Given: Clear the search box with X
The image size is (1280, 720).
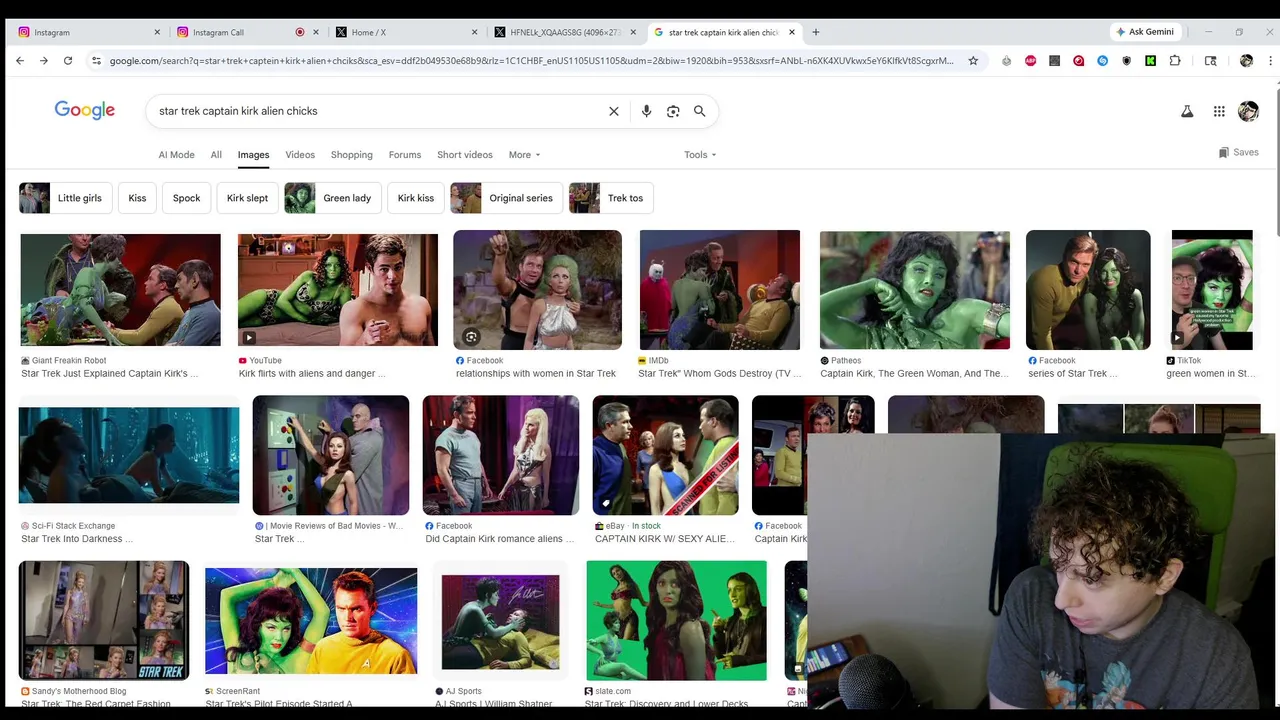Looking at the screenshot, I should click(x=614, y=111).
